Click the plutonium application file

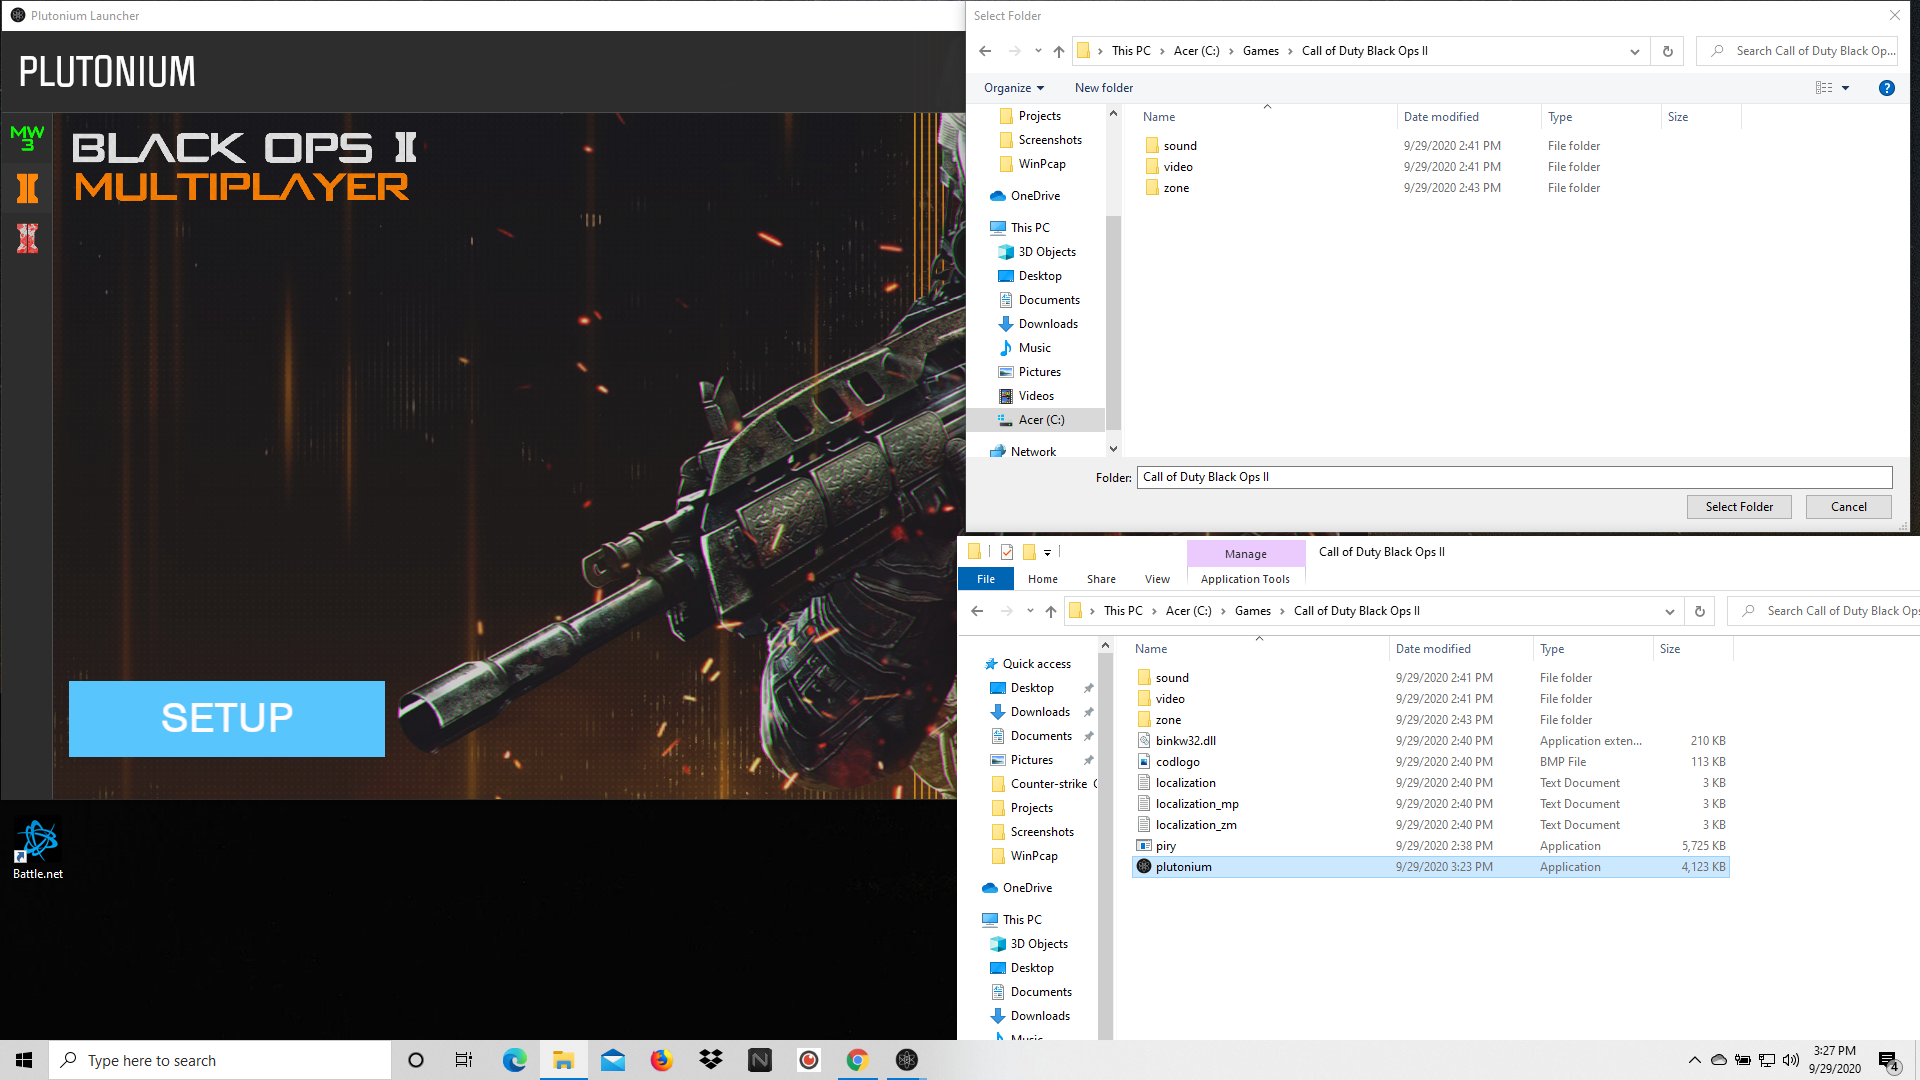point(1183,866)
